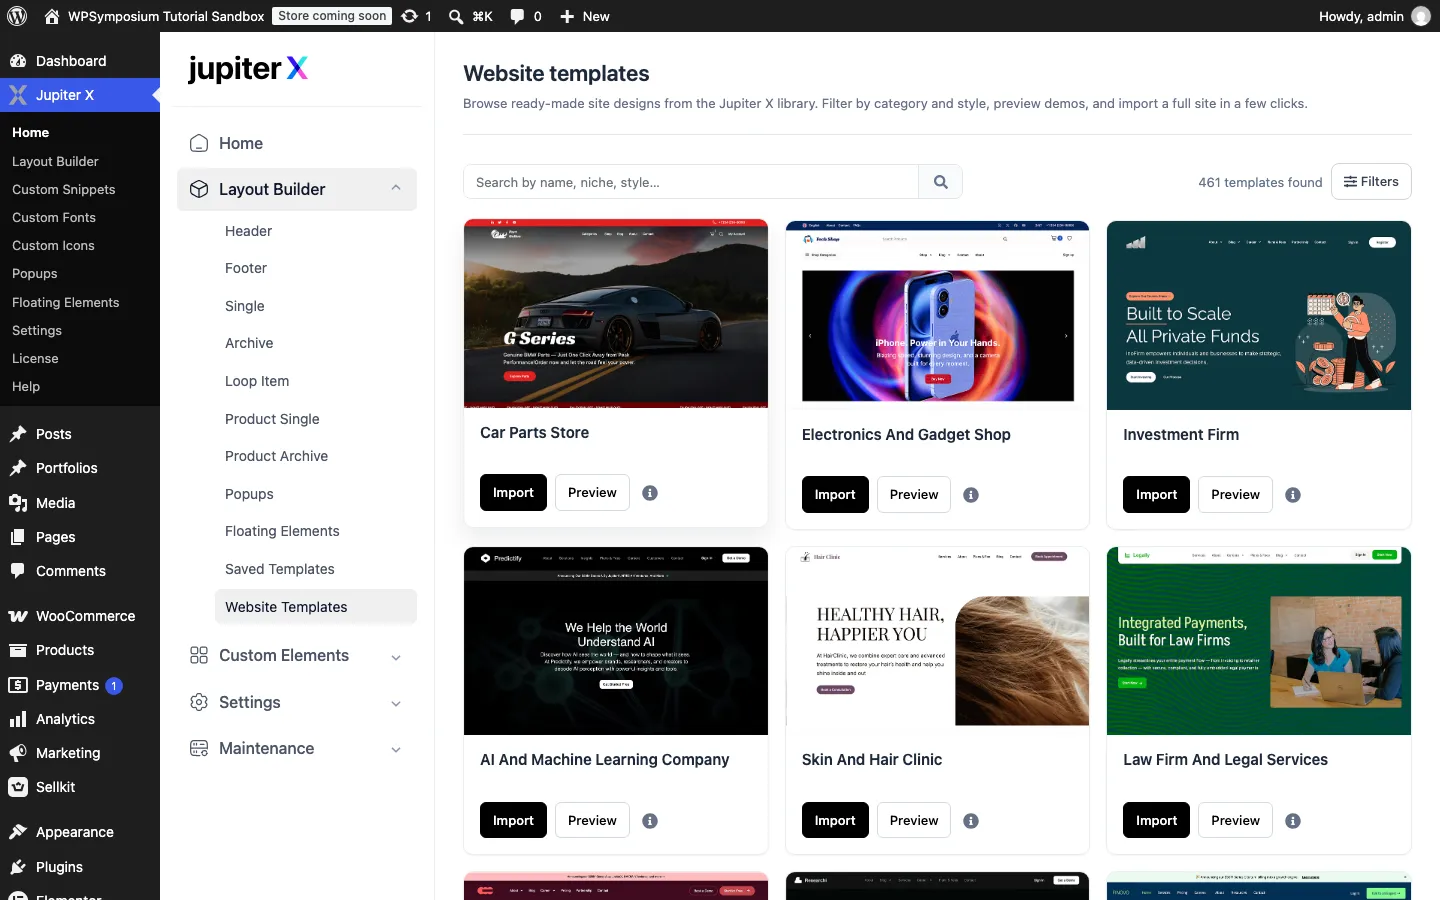Open the Filters panel
1440x900 pixels.
1371,182
